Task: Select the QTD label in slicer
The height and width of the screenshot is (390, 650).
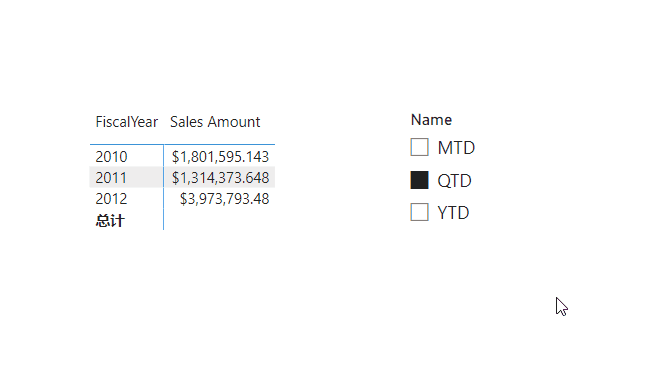Action: pos(454,181)
